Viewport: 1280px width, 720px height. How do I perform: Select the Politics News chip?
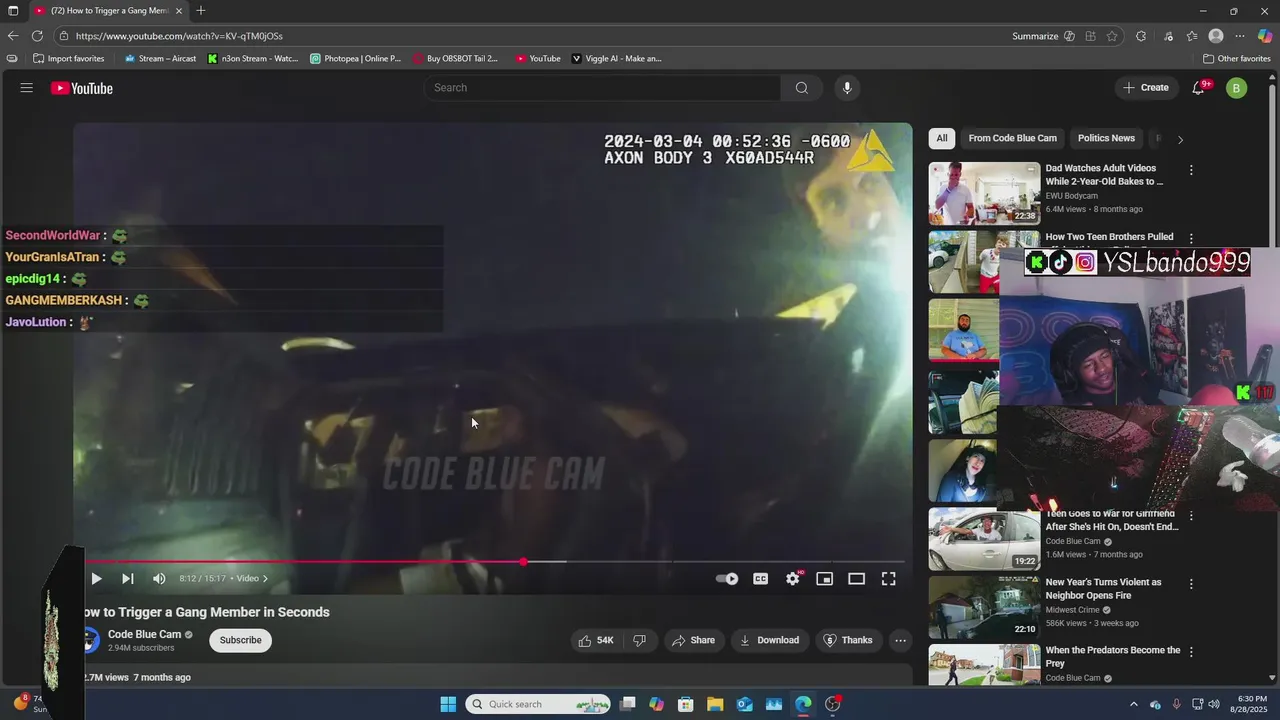tap(1106, 138)
